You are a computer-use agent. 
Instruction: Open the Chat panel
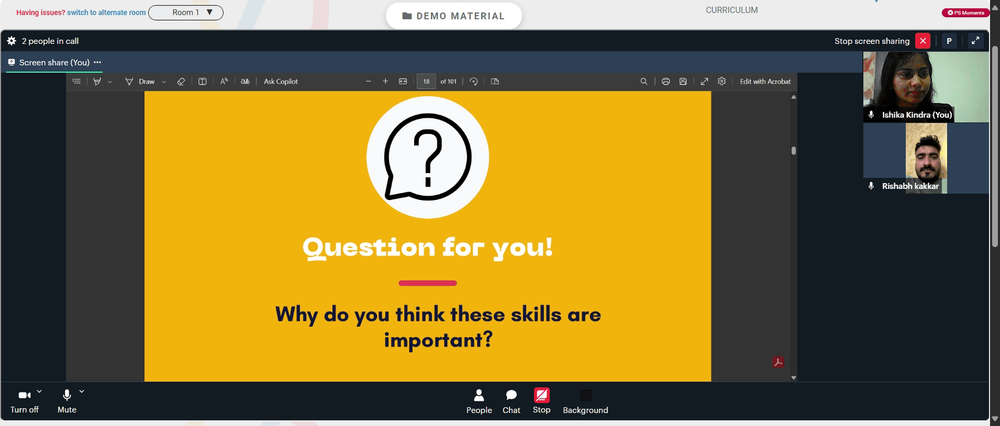[511, 402]
